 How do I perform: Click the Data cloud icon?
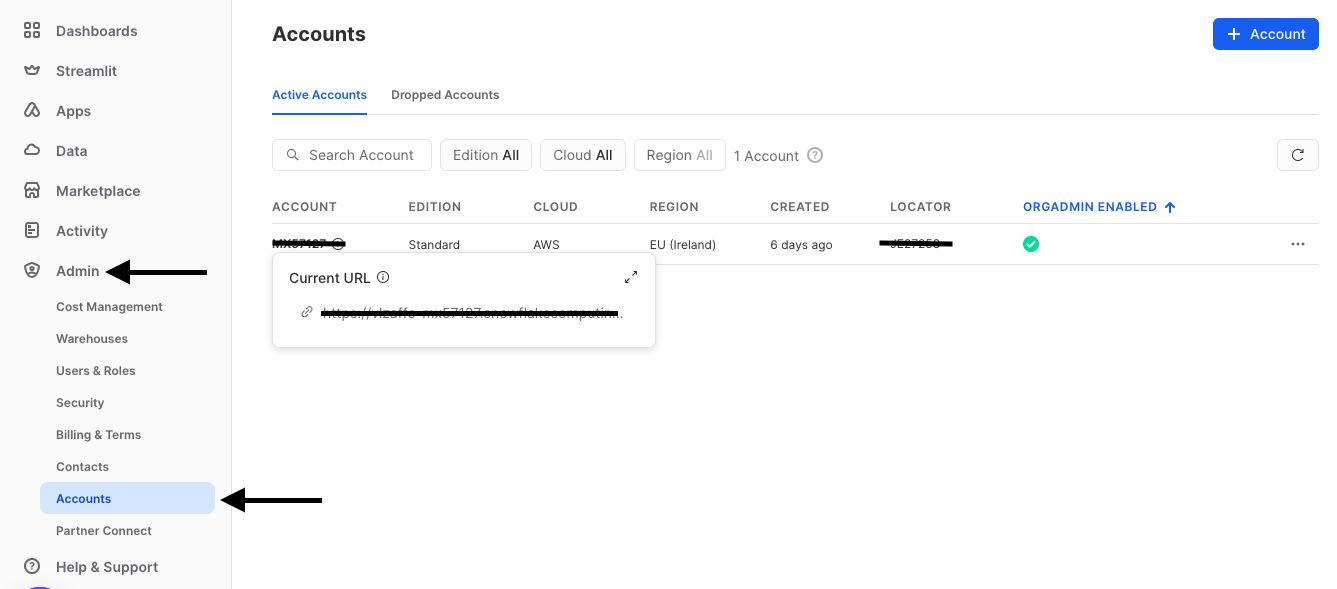click(32, 151)
